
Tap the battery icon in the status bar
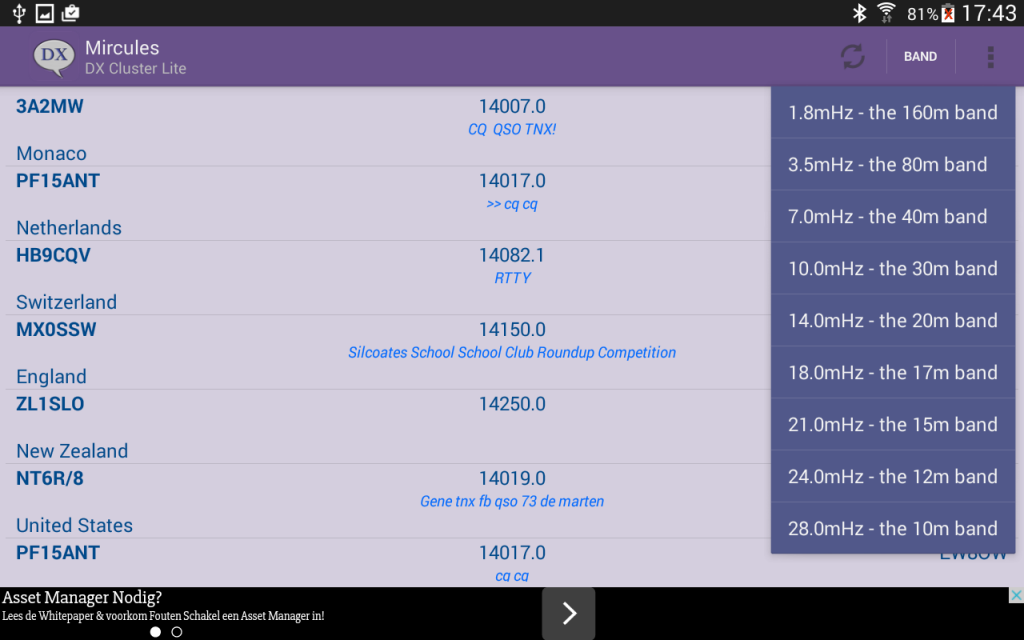[x=948, y=13]
